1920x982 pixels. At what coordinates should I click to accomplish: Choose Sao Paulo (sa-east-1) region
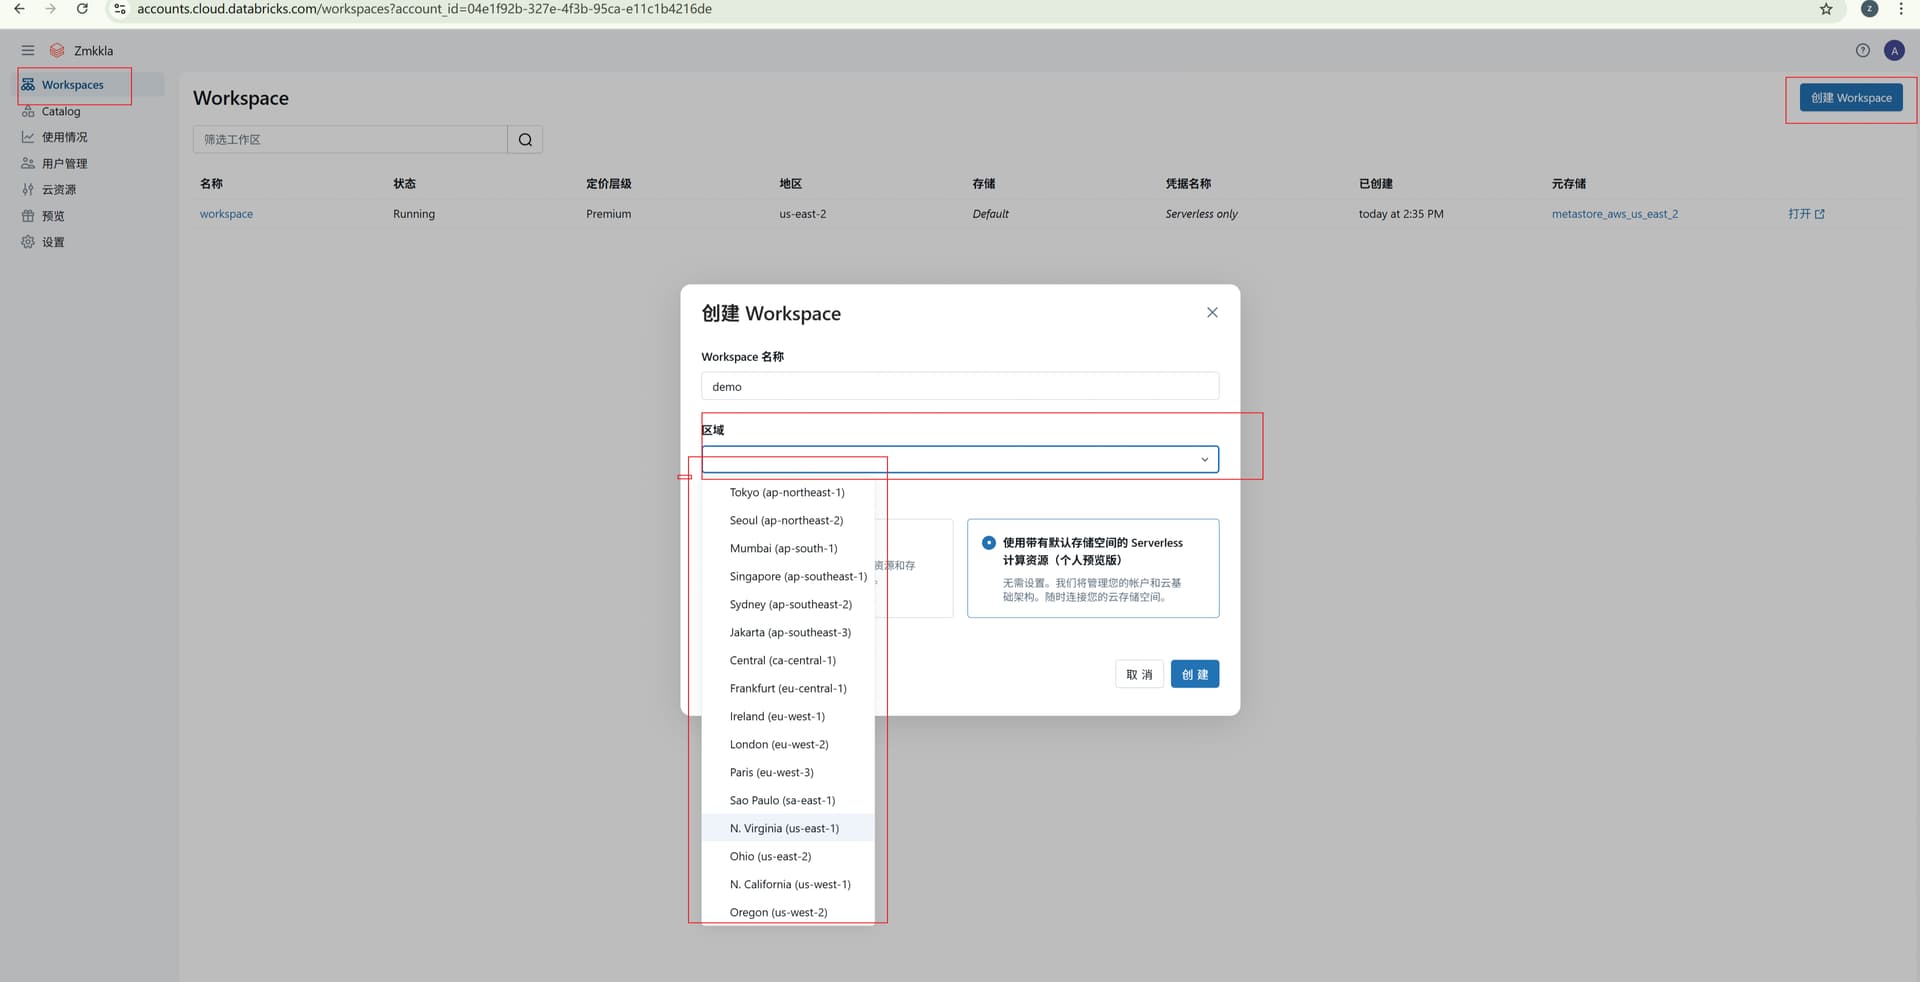tap(788, 800)
